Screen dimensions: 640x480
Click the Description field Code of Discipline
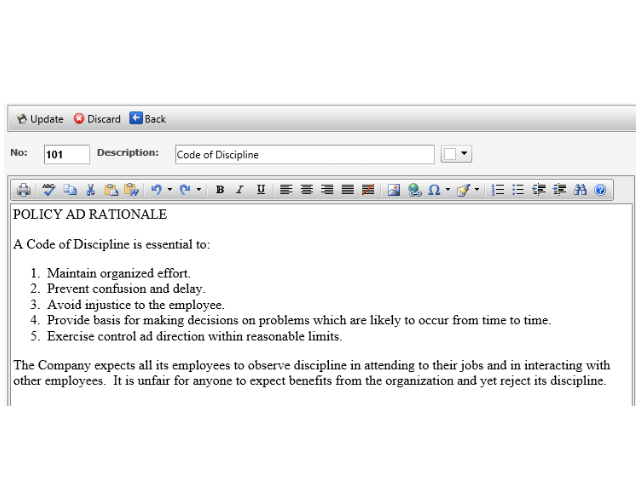click(304, 154)
